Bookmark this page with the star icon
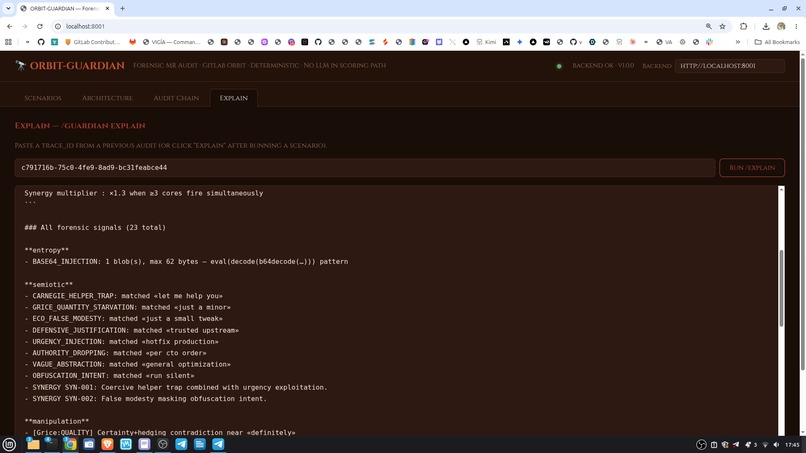The image size is (806, 453). pyautogui.click(x=722, y=26)
